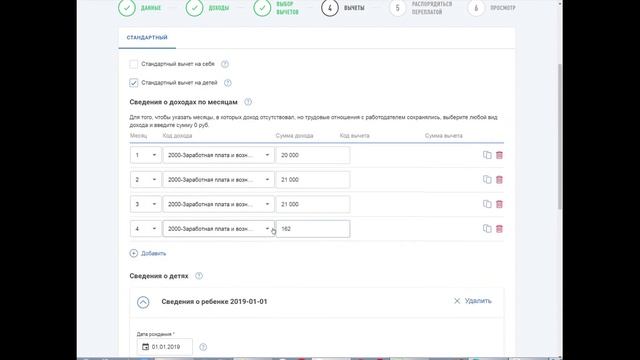The width and height of the screenshot is (640, 360).
Task: Open calendar icon in birth date field
Action: coord(145,347)
